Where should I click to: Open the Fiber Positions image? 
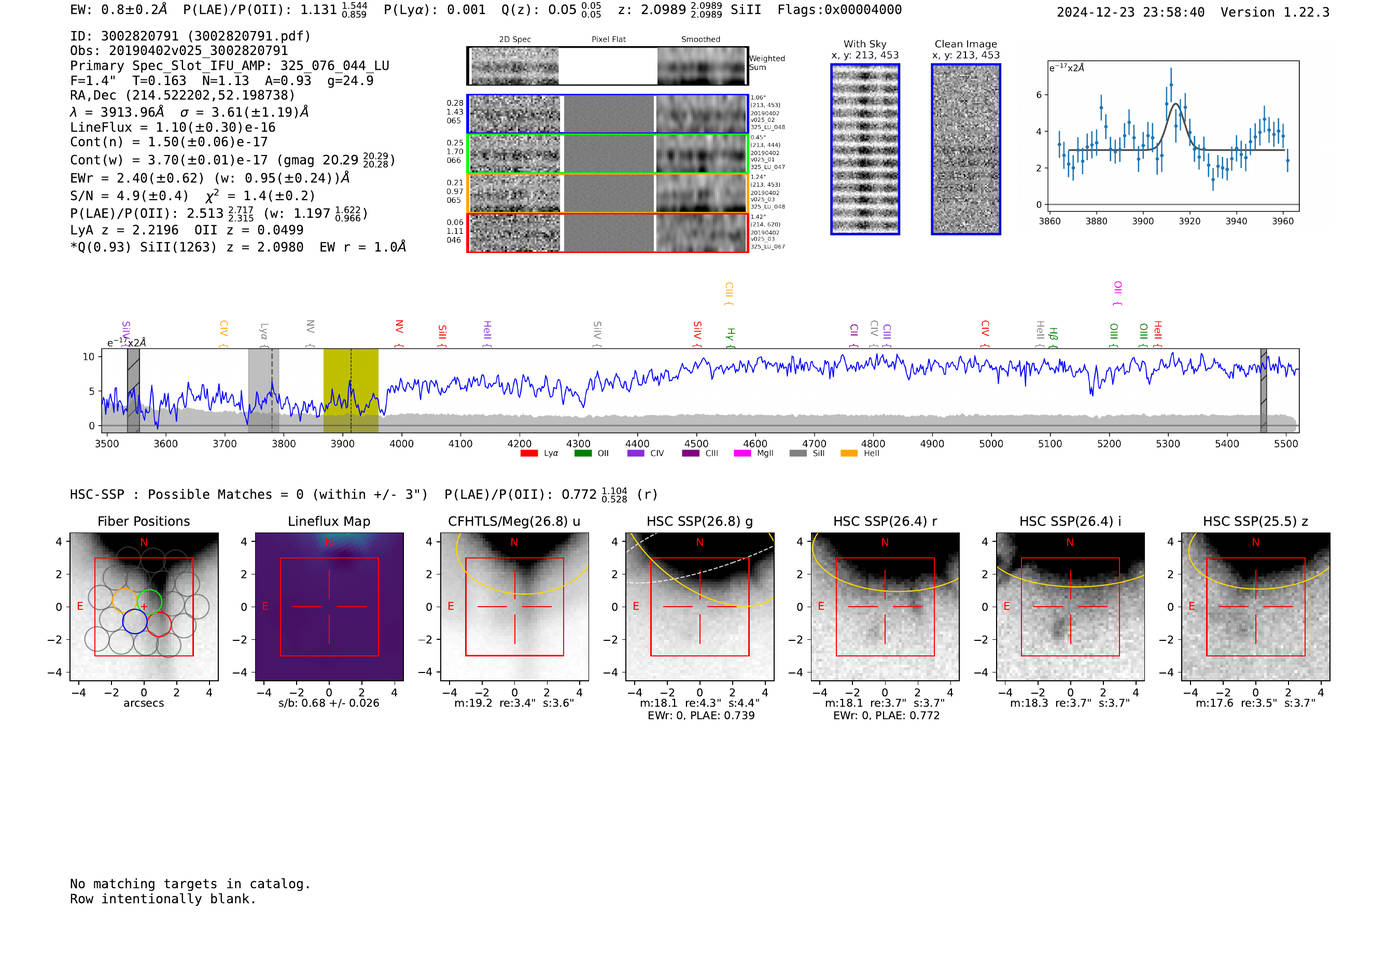point(144,607)
